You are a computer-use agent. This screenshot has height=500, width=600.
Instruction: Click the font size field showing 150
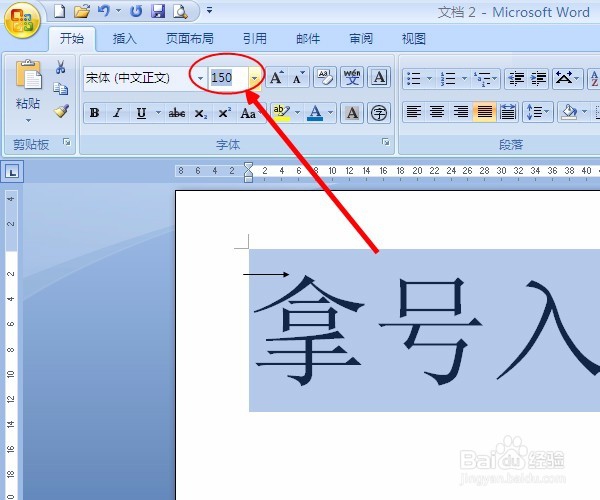click(229, 78)
